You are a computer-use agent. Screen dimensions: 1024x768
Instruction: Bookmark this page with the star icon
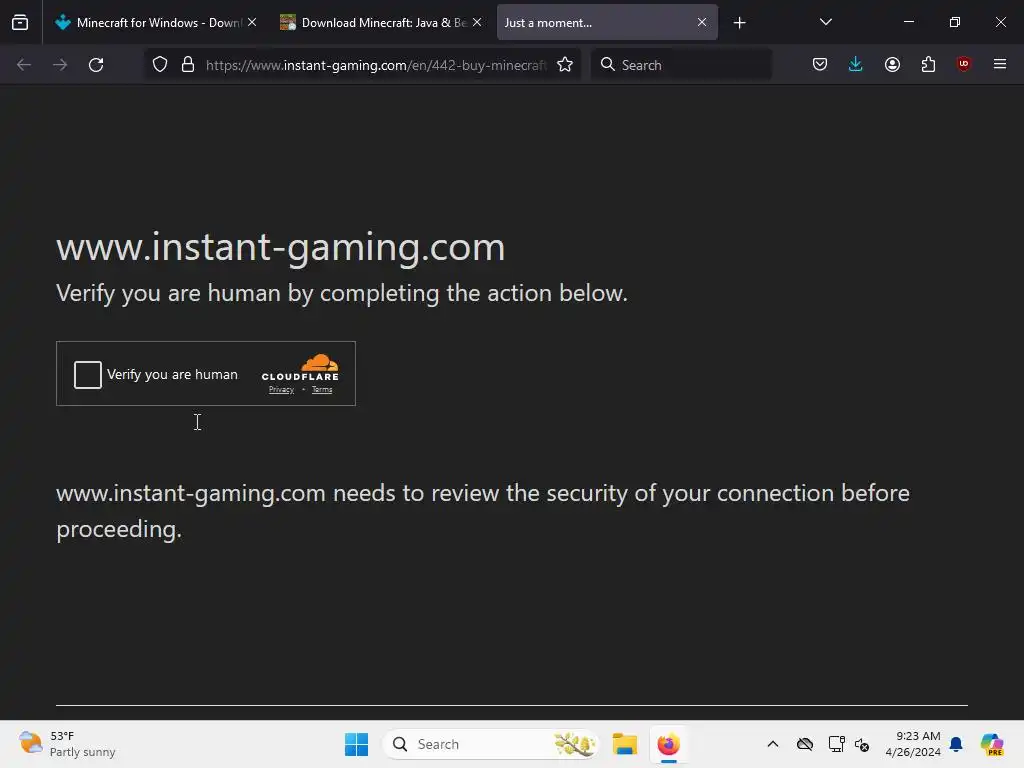[x=565, y=65]
